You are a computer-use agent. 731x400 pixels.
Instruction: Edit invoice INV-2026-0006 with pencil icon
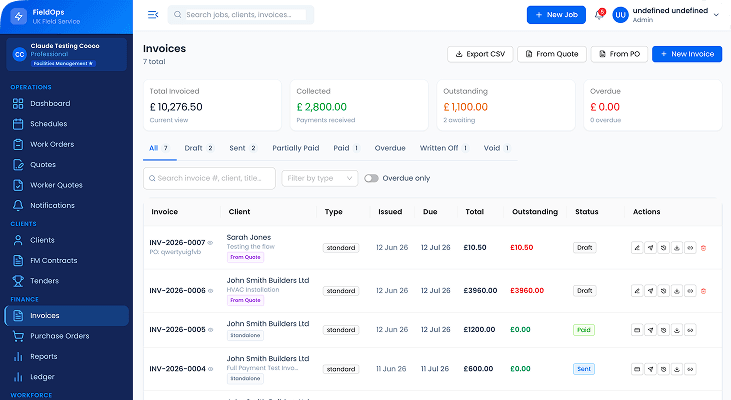point(637,291)
